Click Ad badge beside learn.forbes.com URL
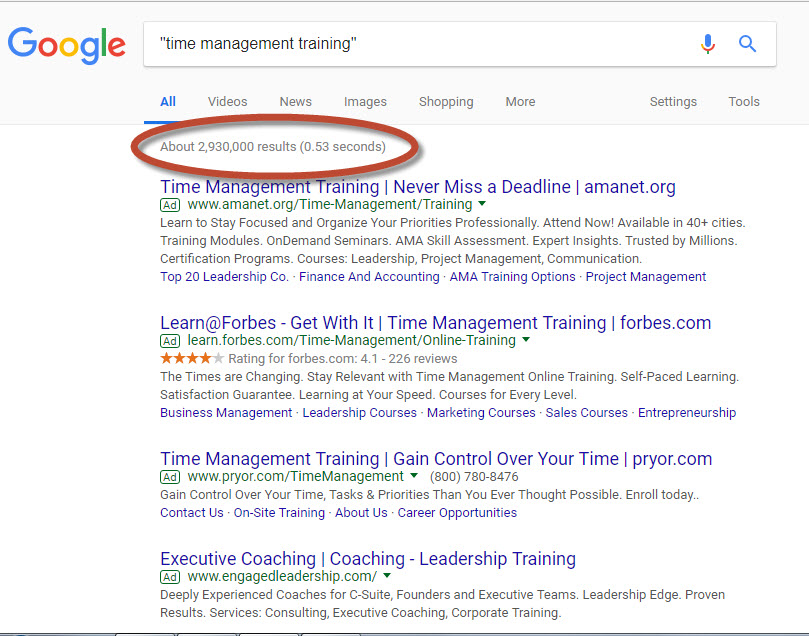 tap(170, 341)
